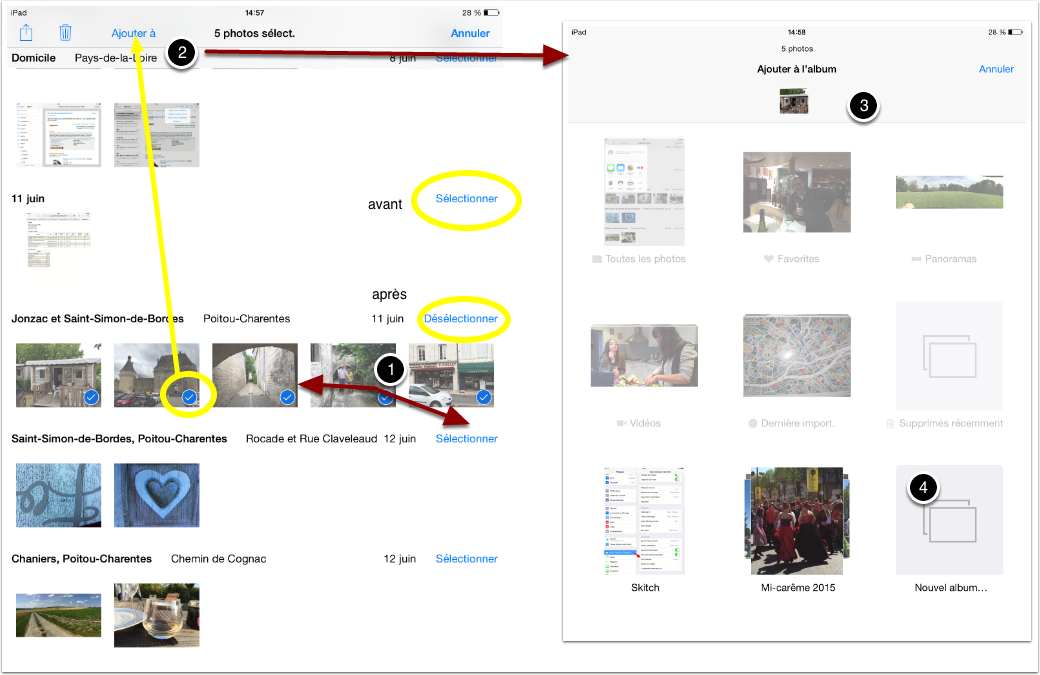This screenshot has width=1040, height=675.
Task: Select the Panoramas album thumbnail
Action: coord(949,192)
